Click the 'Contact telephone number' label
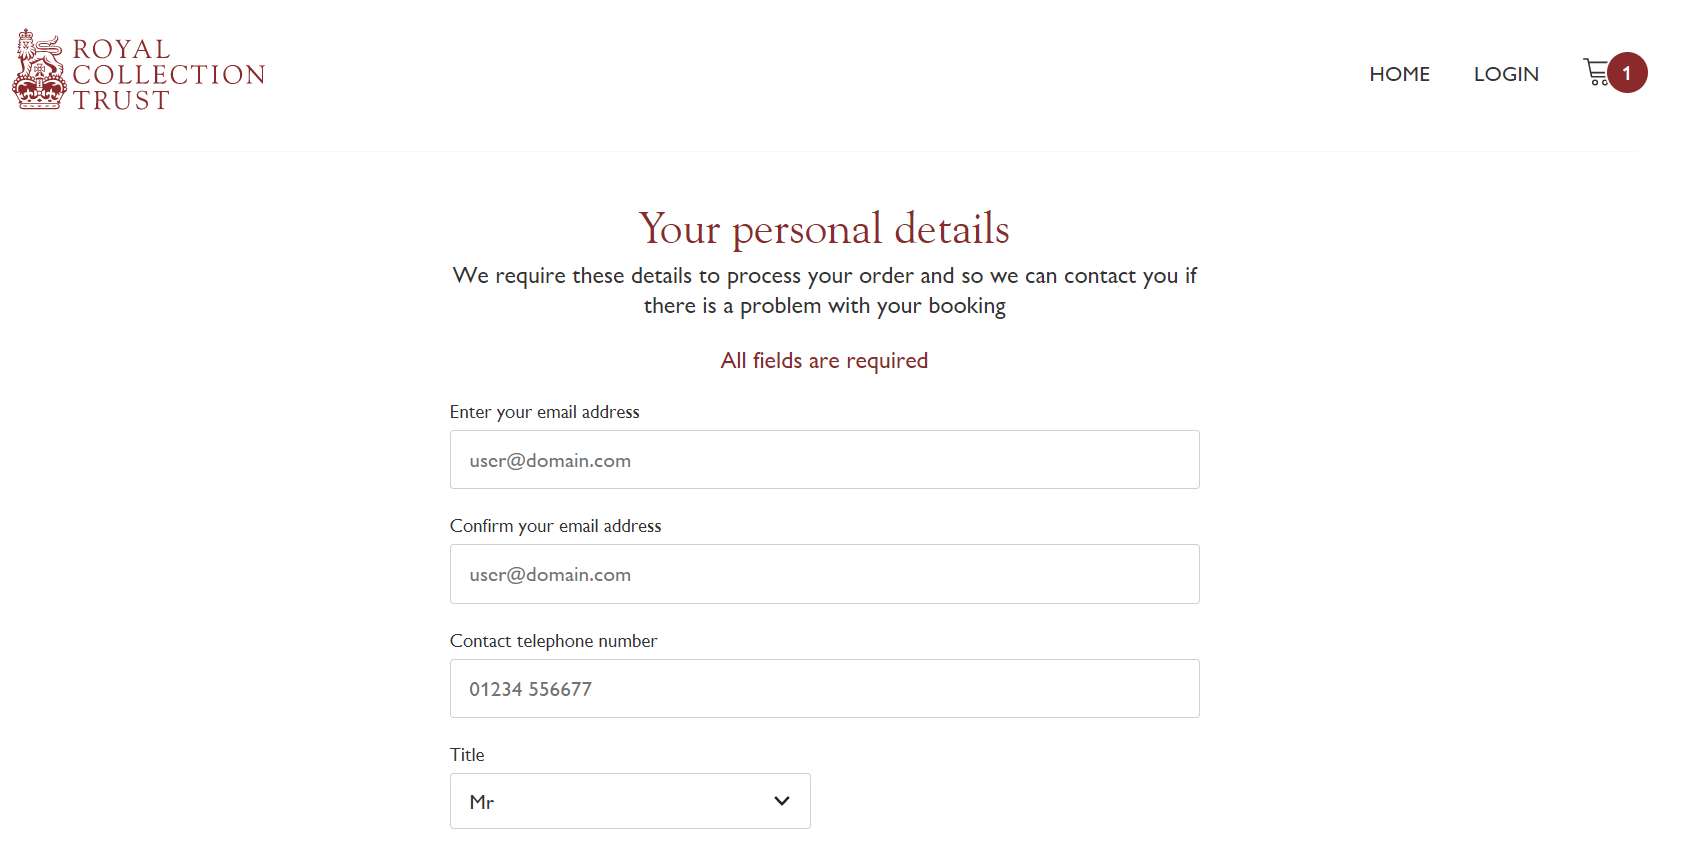The width and height of the screenshot is (1694, 846). coord(553,641)
